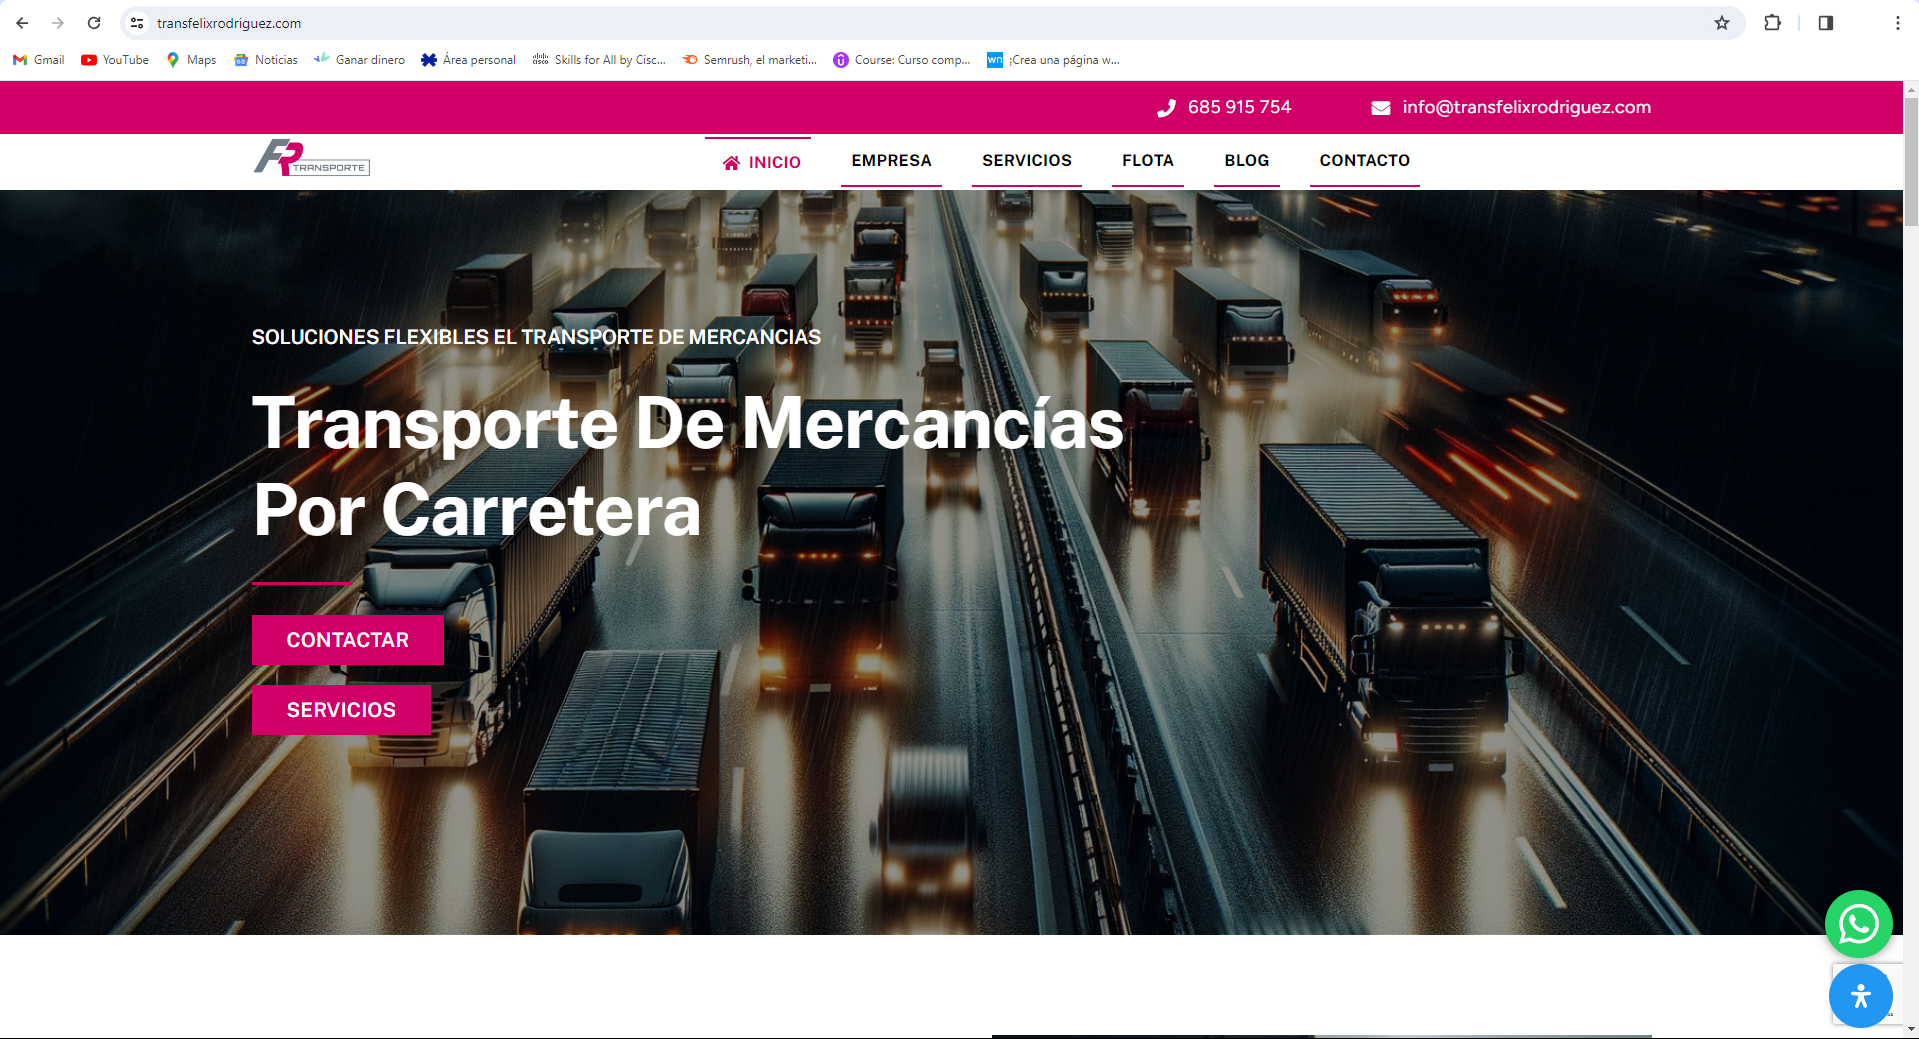Open the extensions puzzle icon

click(x=1772, y=23)
